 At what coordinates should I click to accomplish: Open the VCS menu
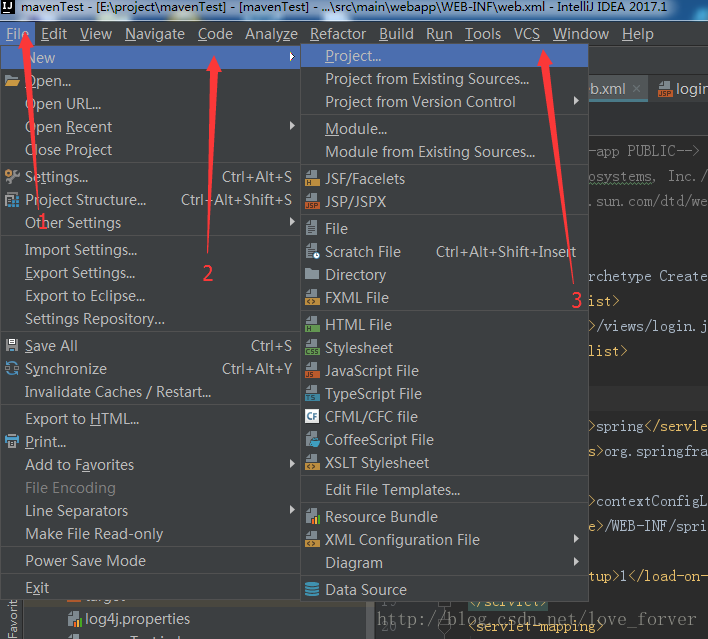(527, 34)
